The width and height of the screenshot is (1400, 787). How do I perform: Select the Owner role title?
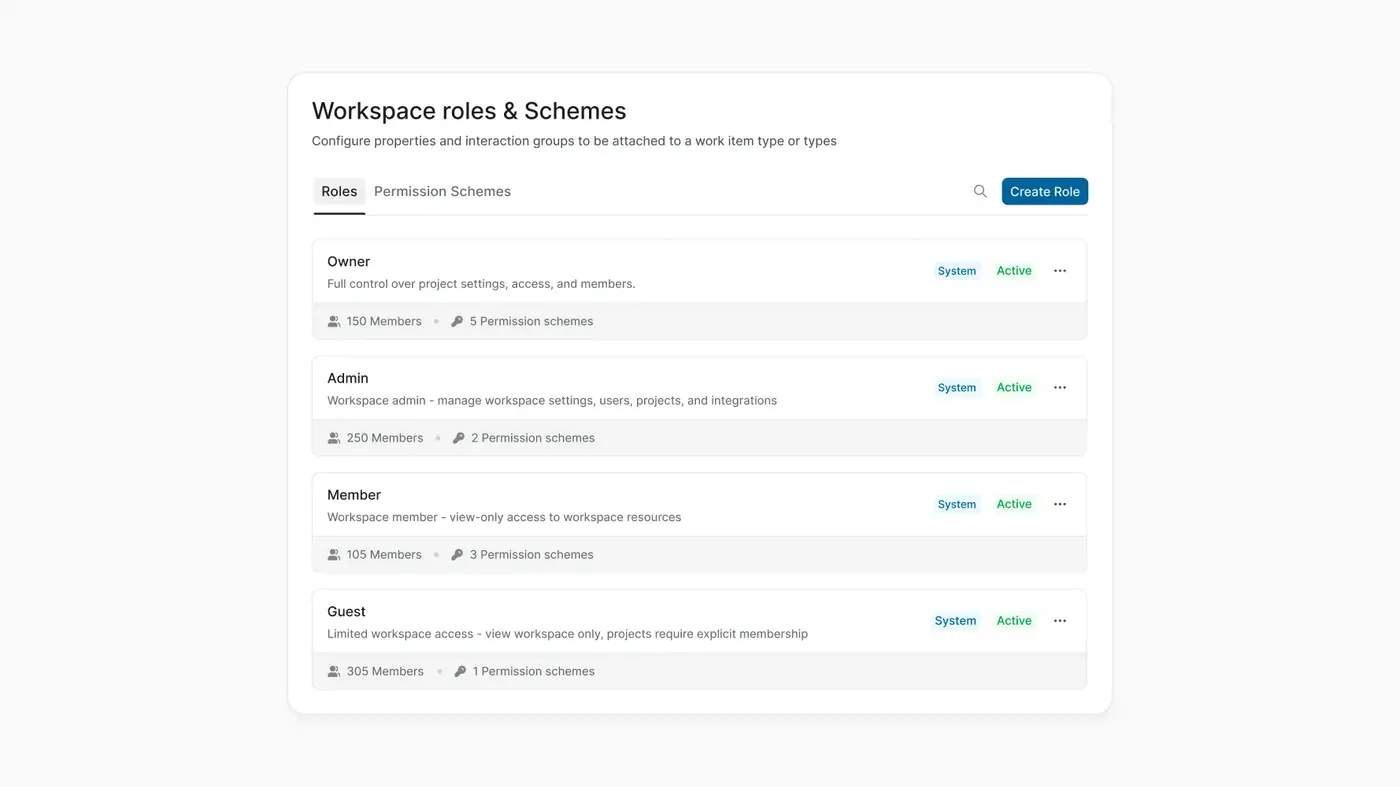pyautogui.click(x=348, y=262)
